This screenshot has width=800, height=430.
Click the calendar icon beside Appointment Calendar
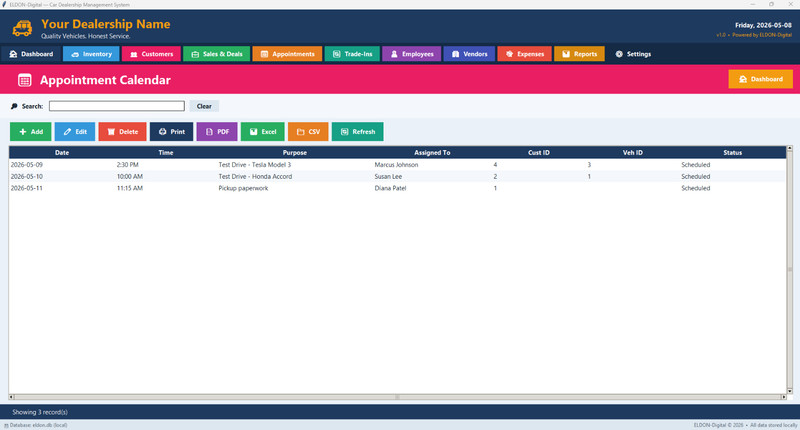pos(24,80)
